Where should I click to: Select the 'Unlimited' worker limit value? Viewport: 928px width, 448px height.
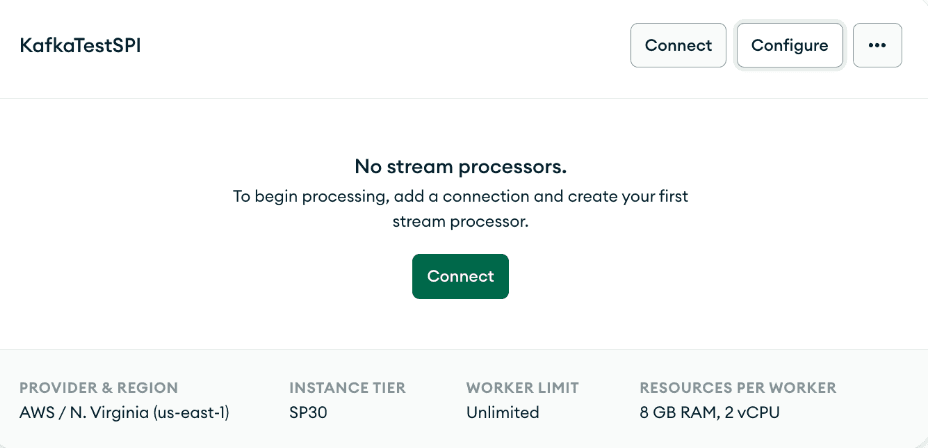point(502,412)
